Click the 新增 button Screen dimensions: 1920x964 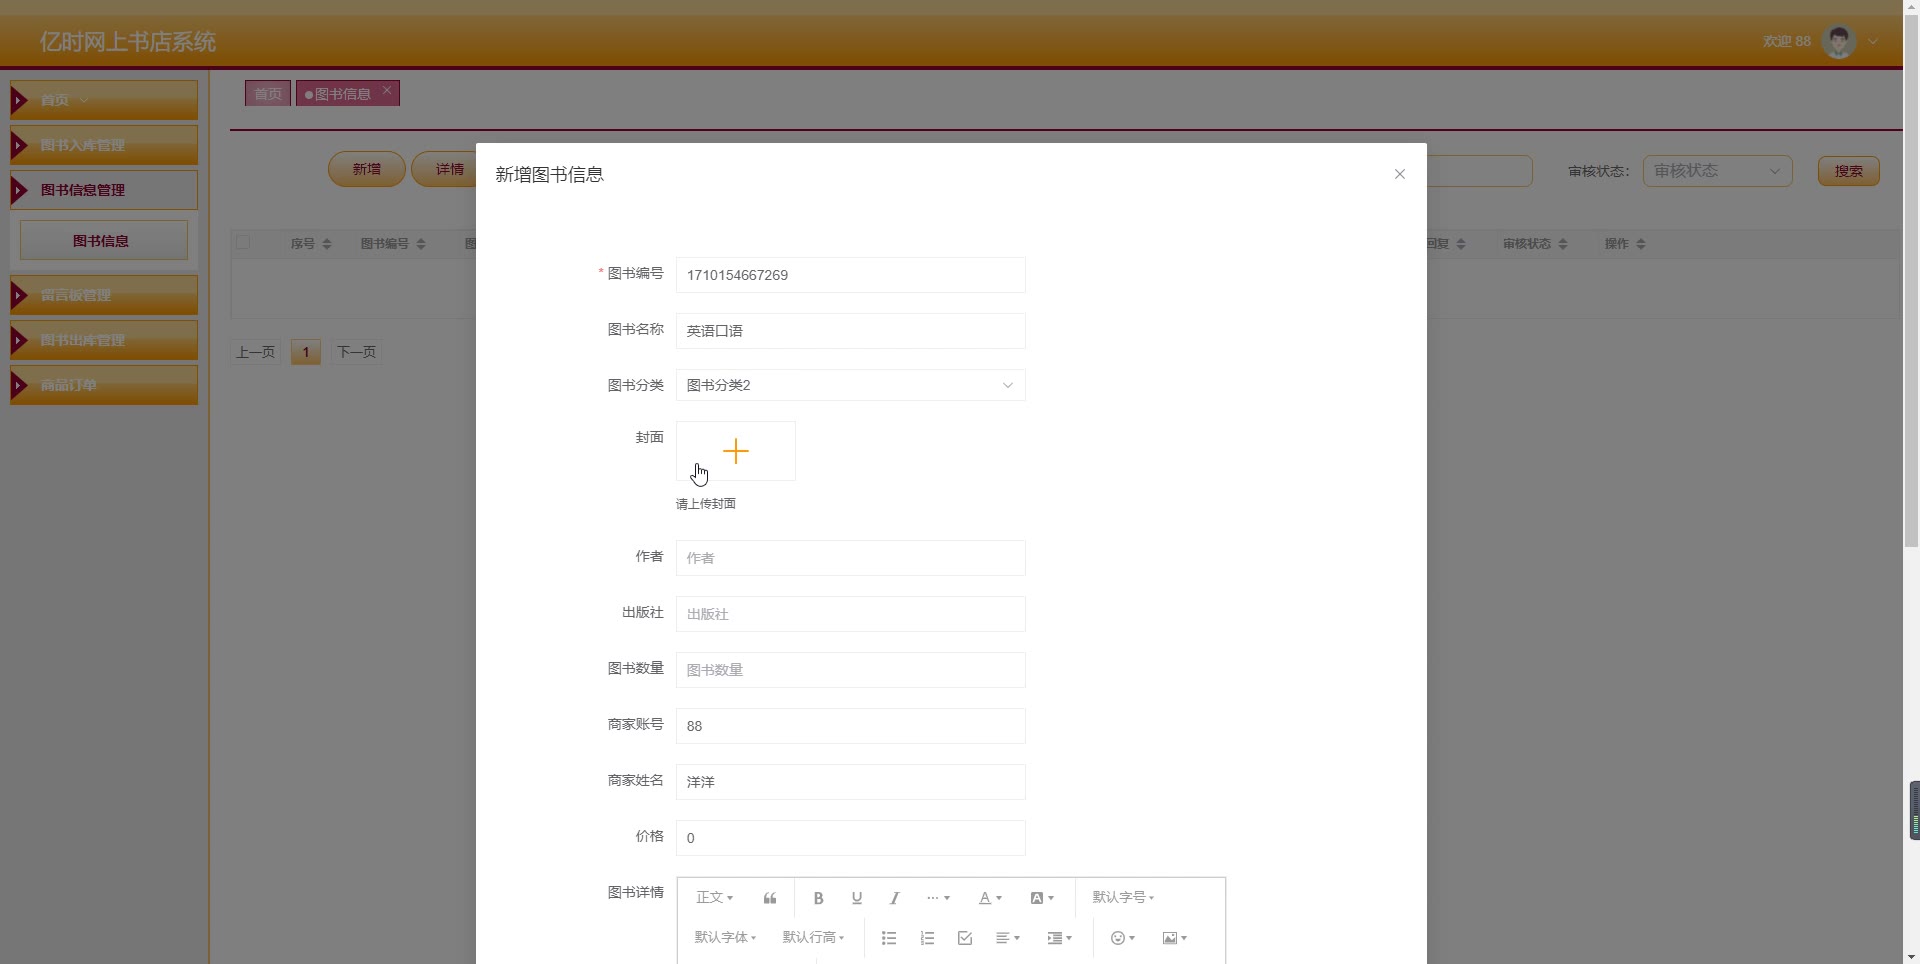[x=367, y=169]
